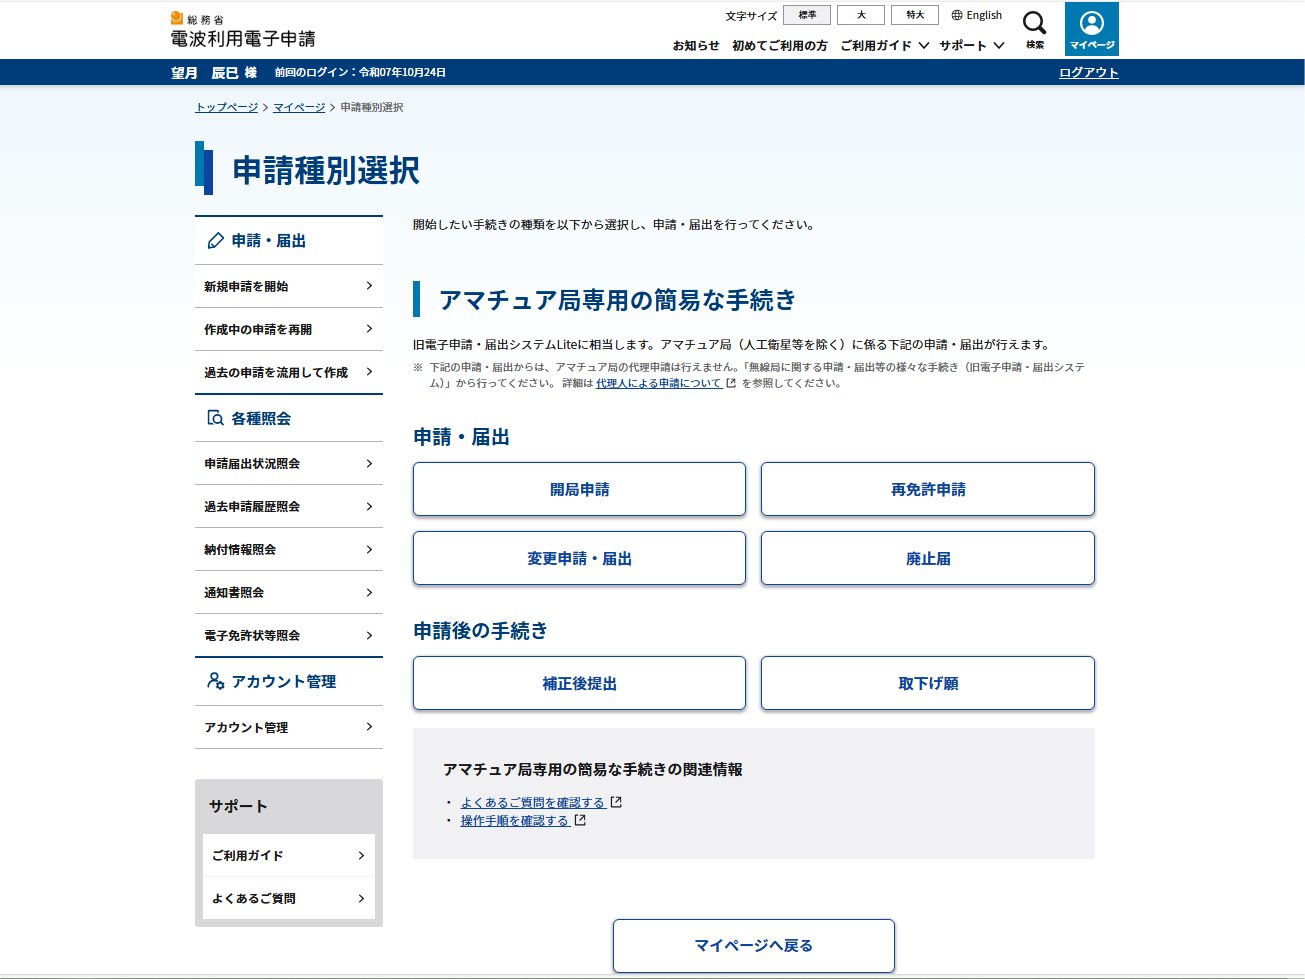Open the お知らせ menu item
This screenshot has height=979, width=1305.
pyautogui.click(x=696, y=46)
